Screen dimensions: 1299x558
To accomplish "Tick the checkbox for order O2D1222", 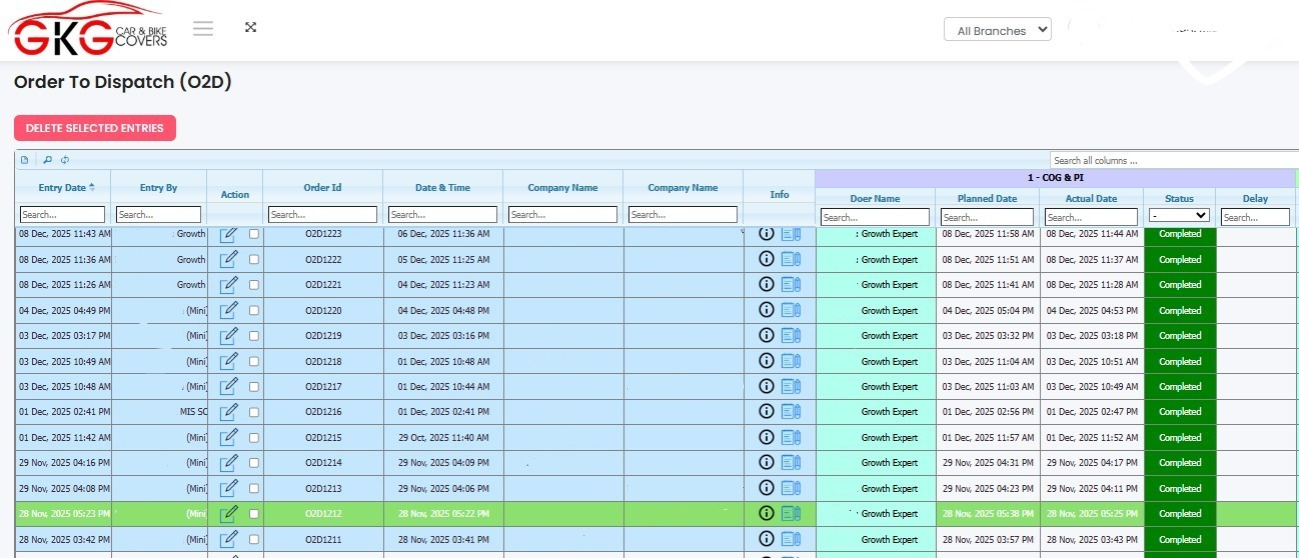I will (x=254, y=259).
